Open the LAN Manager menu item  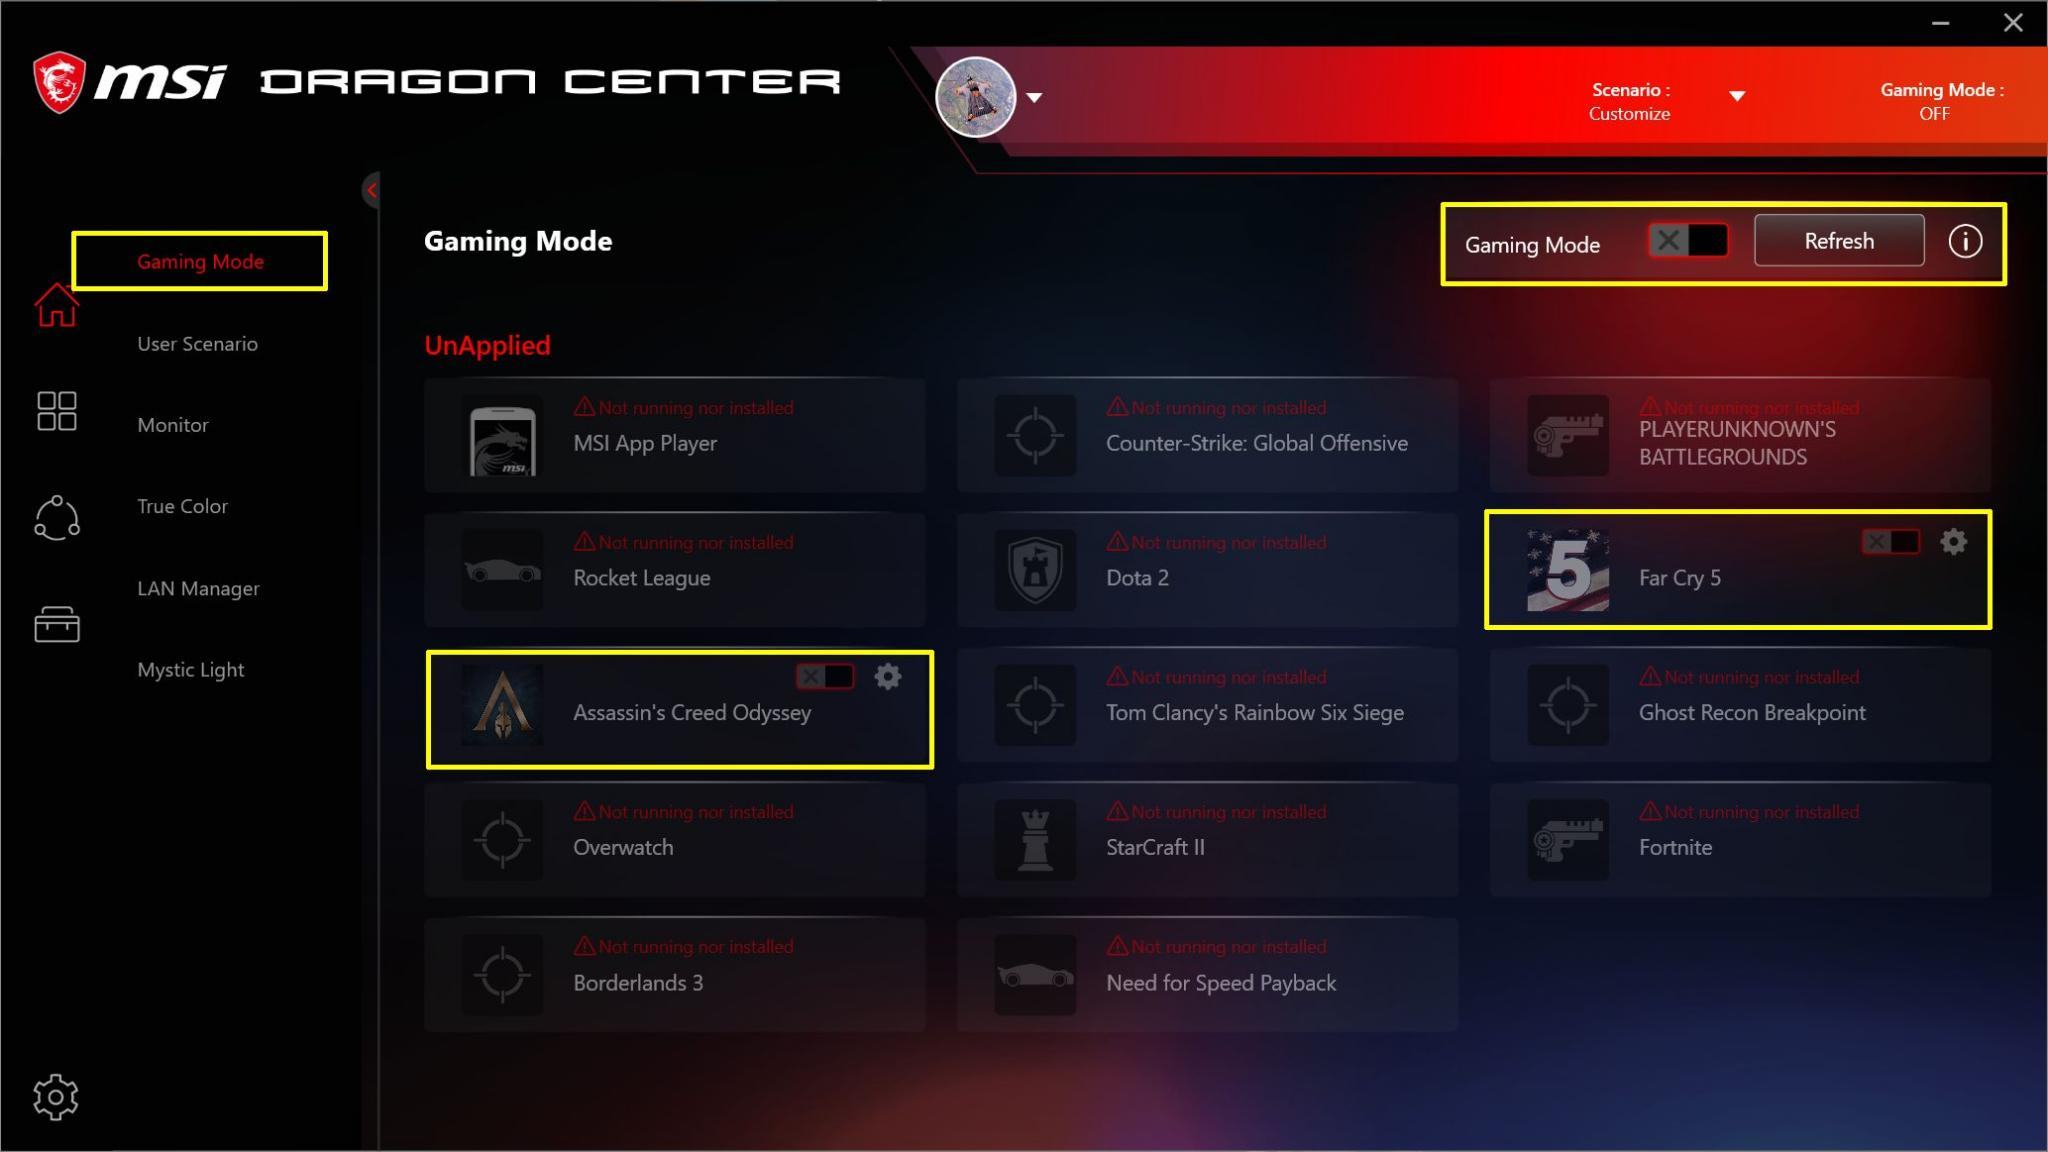point(198,588)
